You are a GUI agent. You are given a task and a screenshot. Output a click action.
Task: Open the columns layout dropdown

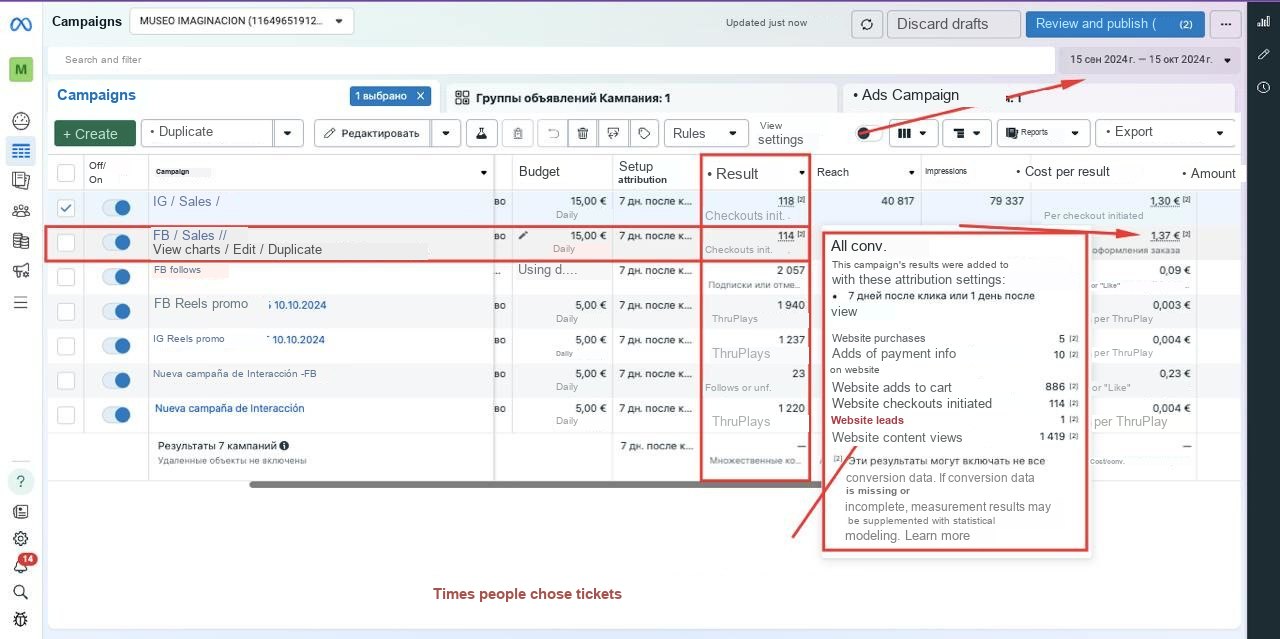click(913, 133)
